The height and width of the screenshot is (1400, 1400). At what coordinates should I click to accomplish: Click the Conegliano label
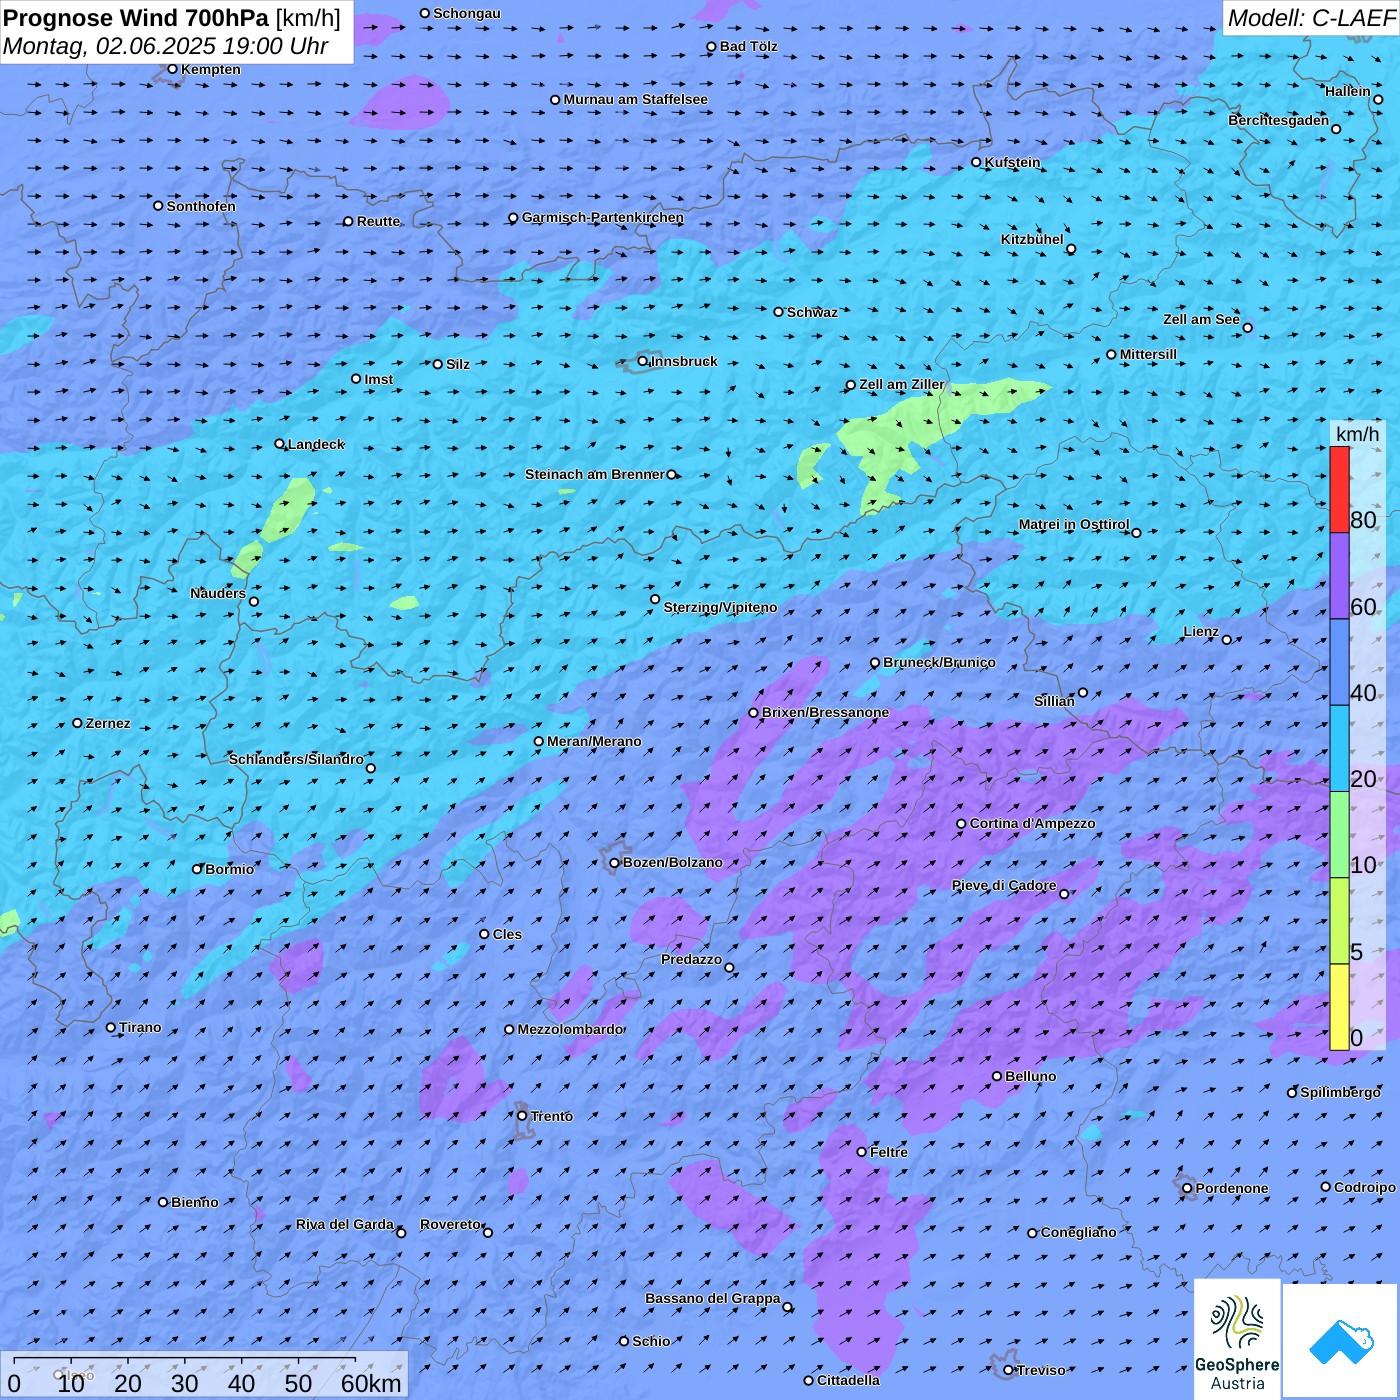[1078, 1232]
